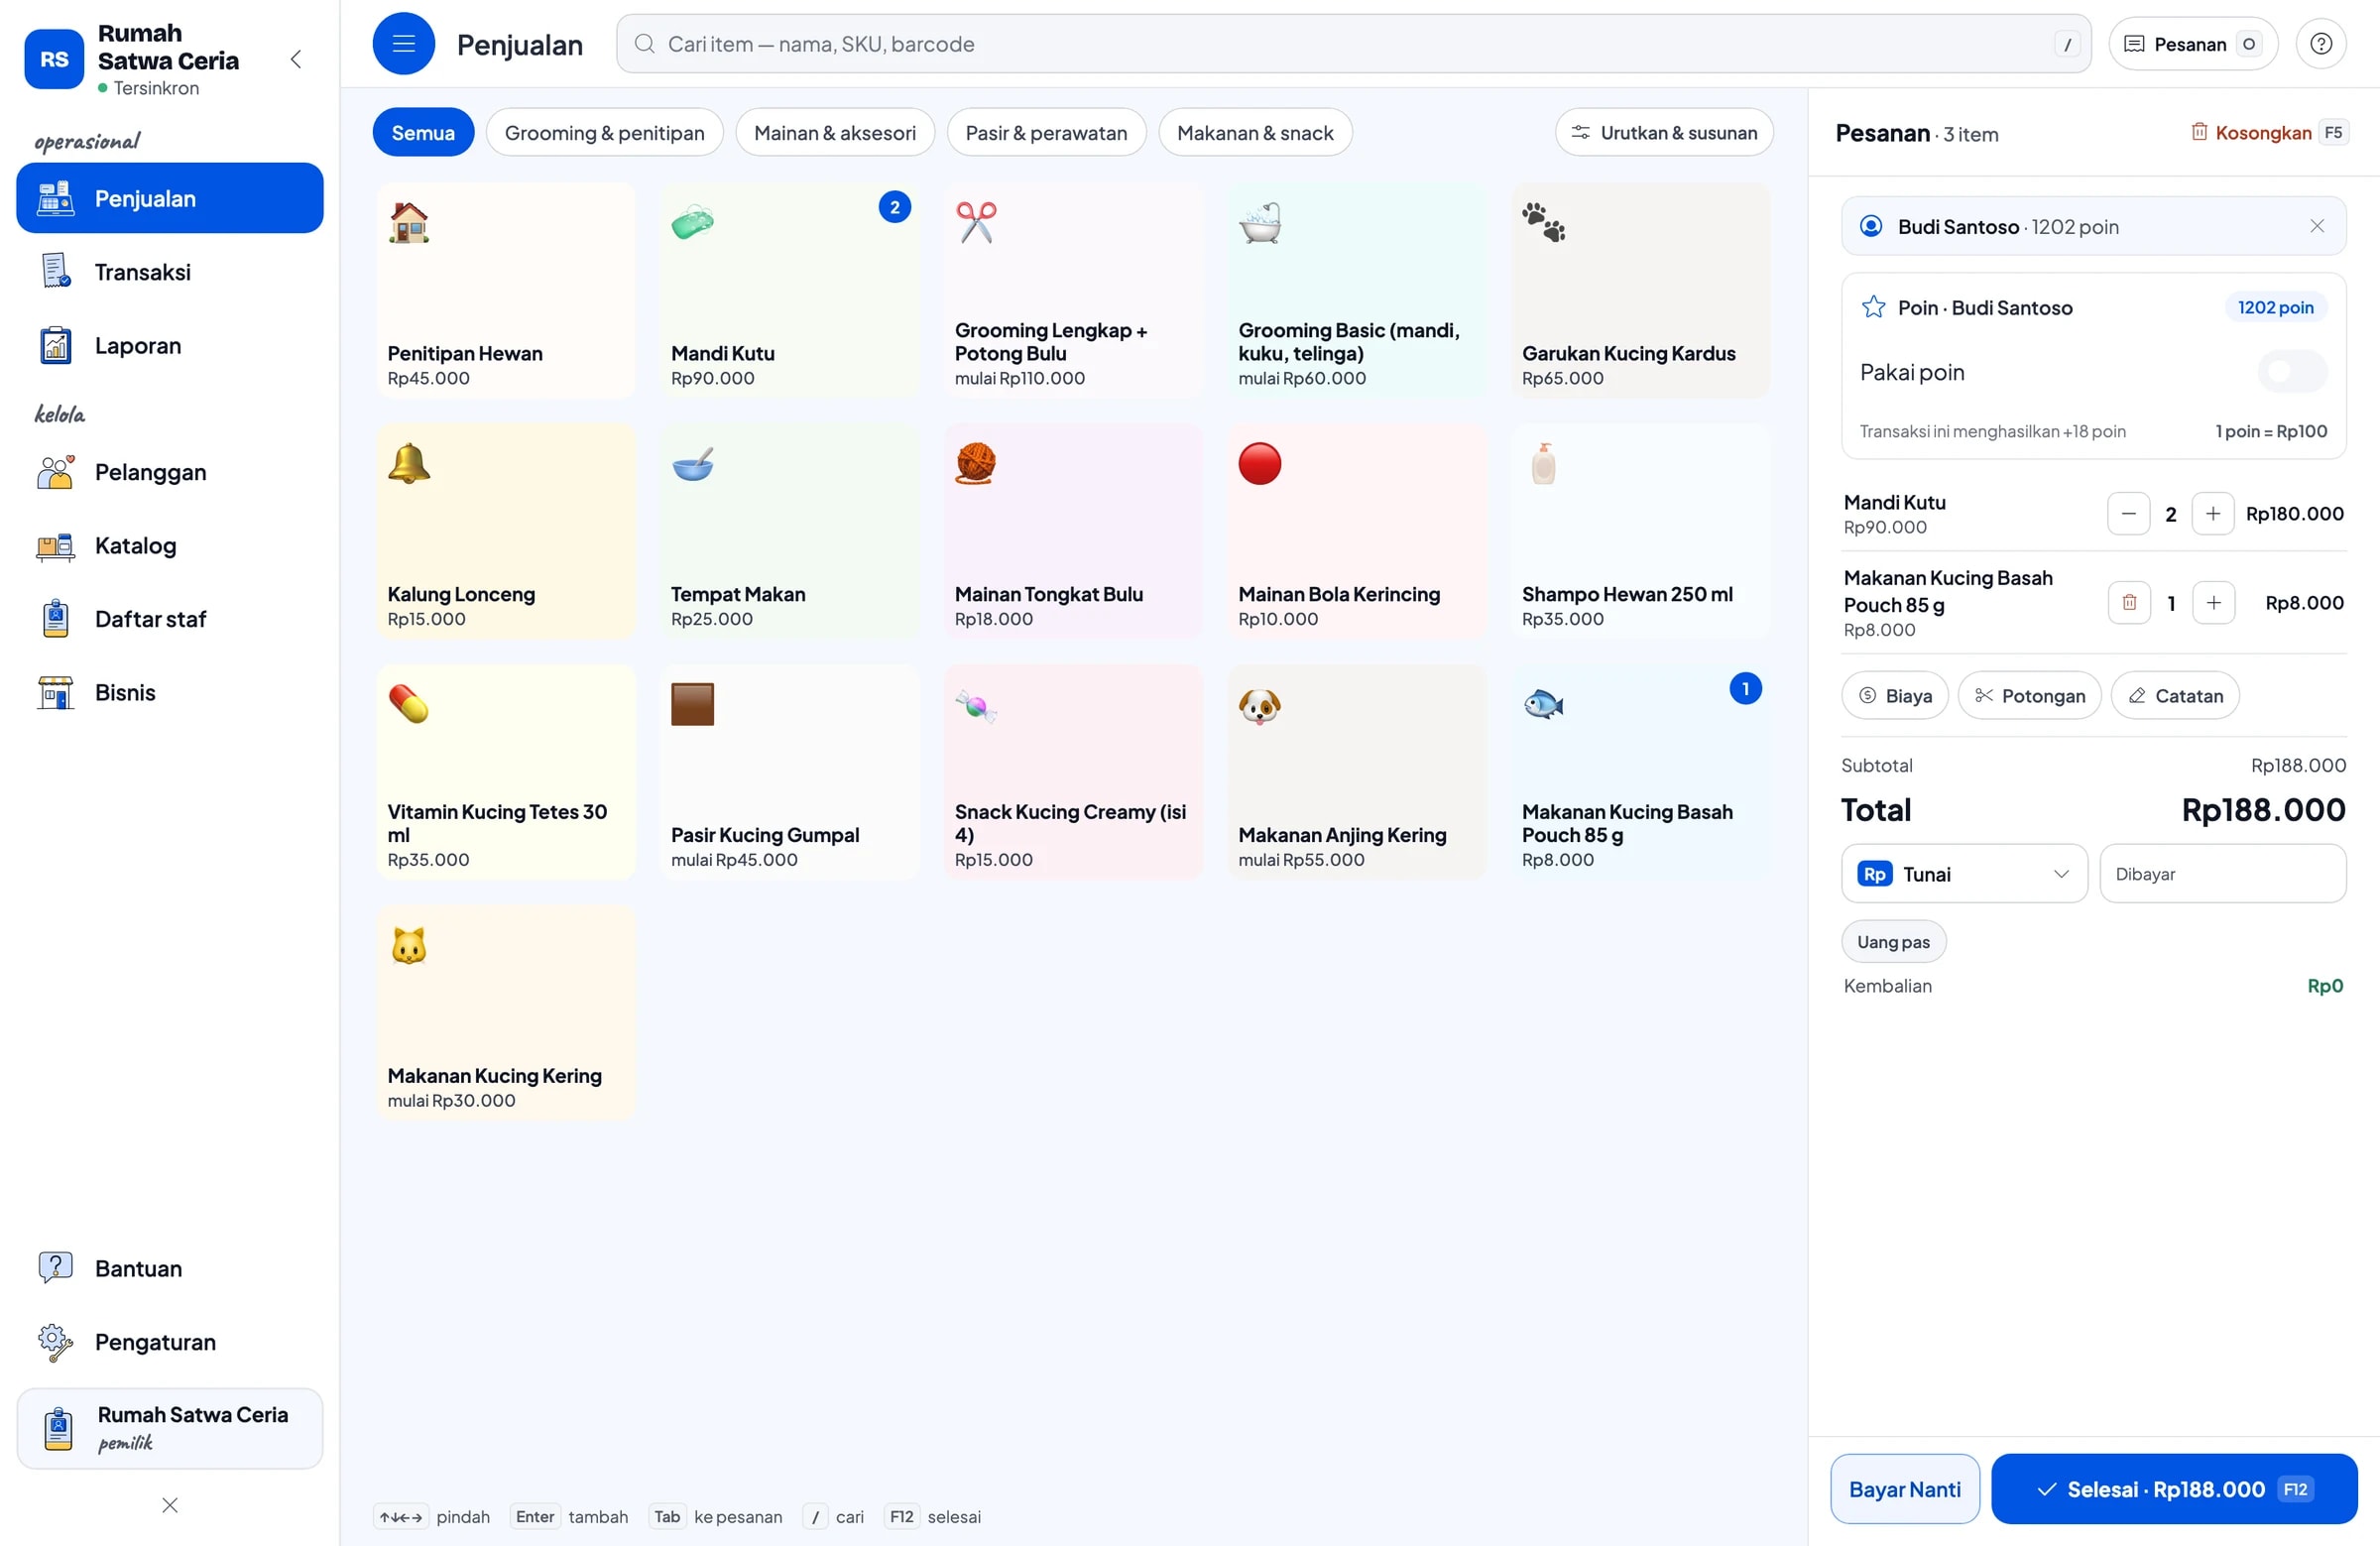Filter by Grooming & penitipan
This screenshot has width=2380, height=1546.
coord(604,133)
